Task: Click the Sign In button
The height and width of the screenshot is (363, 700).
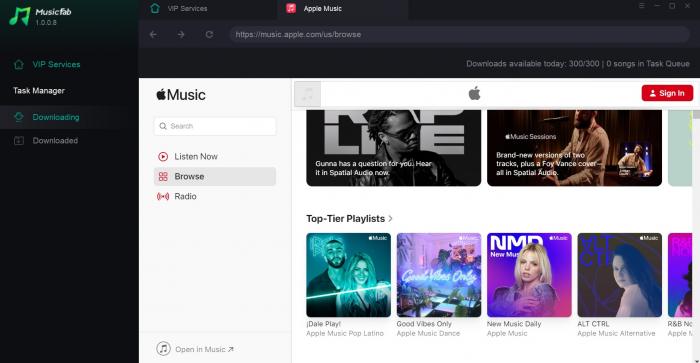Action: (667, 93)
